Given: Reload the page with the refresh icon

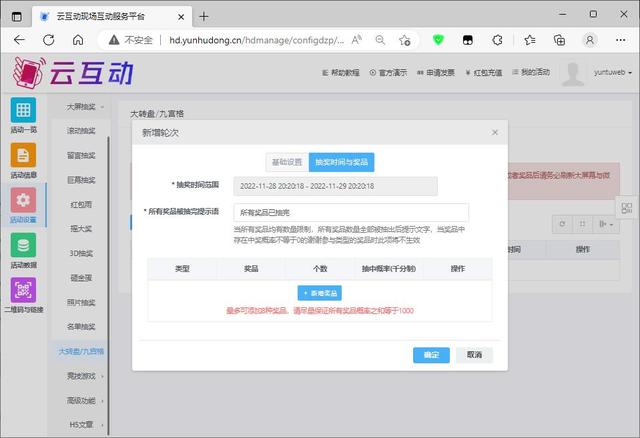Looking at the screenshot, I should (49, 40).
